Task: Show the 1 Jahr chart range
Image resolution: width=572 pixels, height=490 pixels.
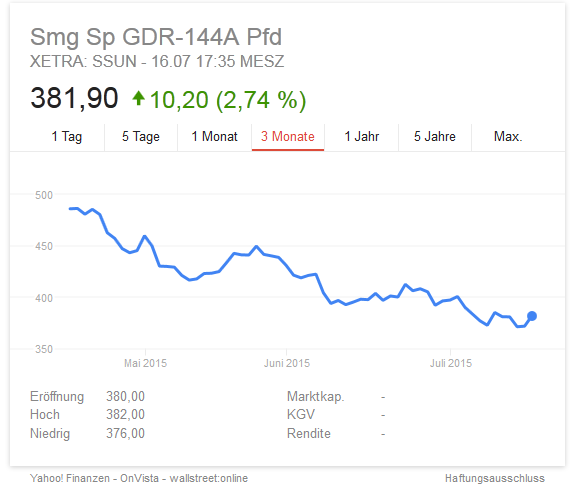Action: pyautogui.click(x=362, y=137)
